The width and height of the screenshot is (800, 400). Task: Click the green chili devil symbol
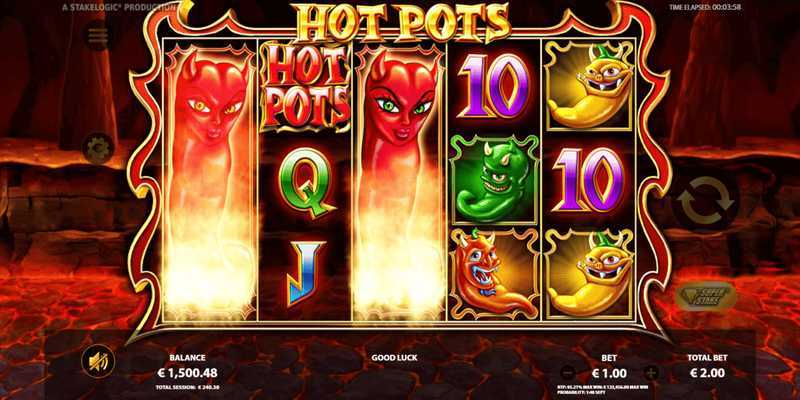click(x=494, y=181)
